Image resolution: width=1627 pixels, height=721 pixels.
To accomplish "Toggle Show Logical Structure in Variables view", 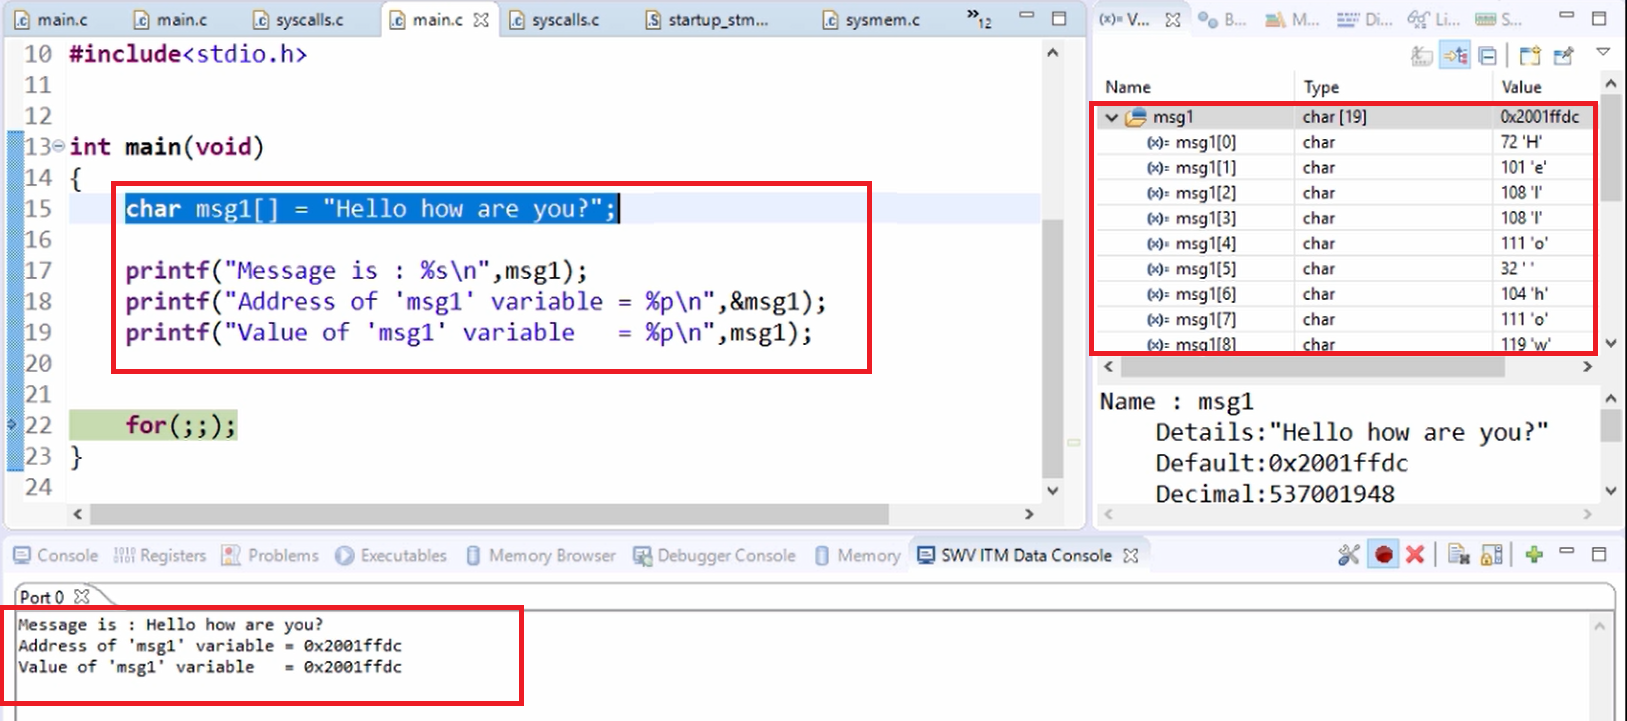I will click(1455, 56).
